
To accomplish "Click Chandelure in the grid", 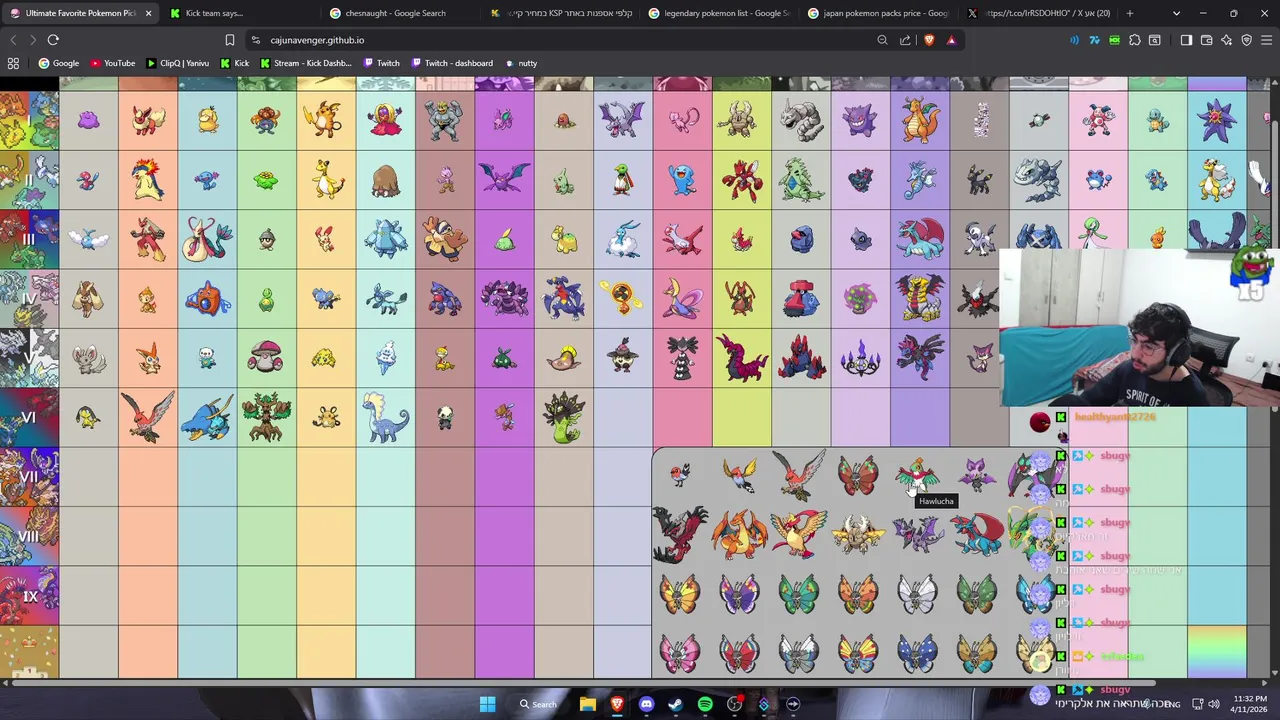I will click(860, 358).
